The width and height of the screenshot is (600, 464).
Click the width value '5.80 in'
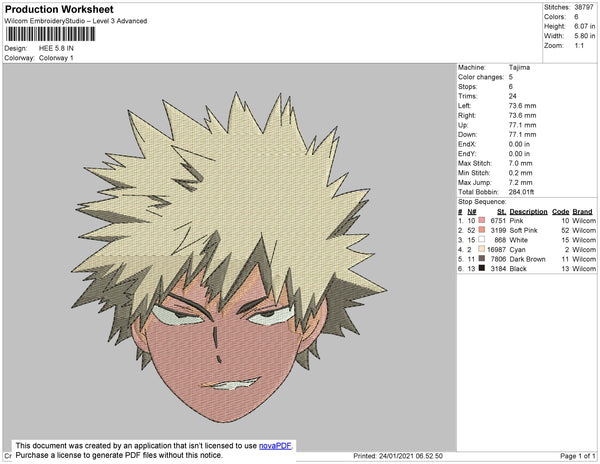tap(585, 36)
